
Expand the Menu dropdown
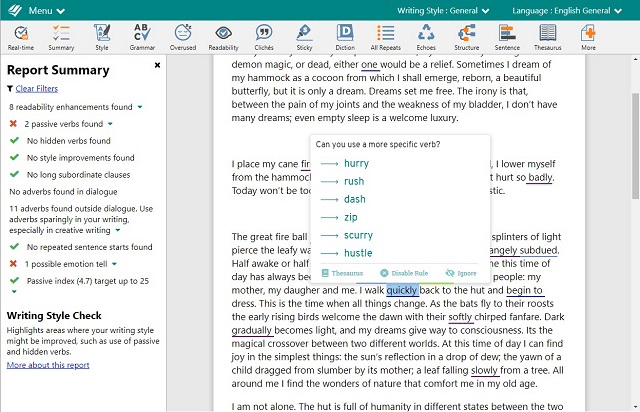click(45, 10)
